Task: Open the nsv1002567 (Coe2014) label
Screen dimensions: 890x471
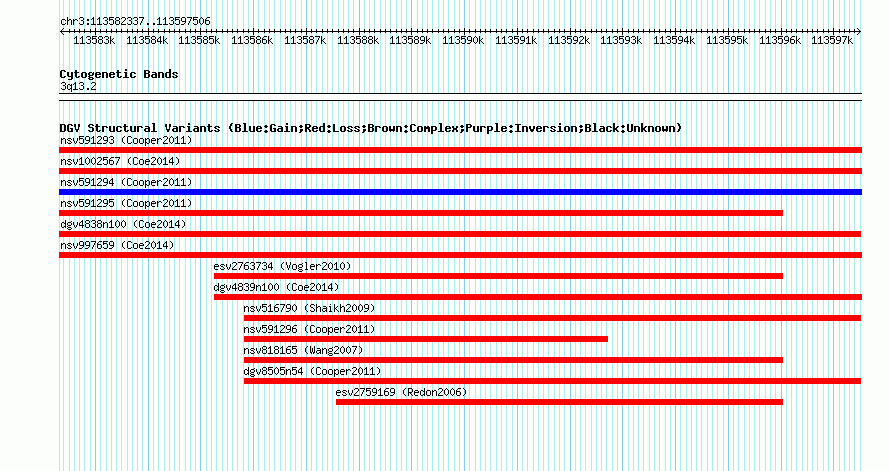Action: point(120,161)
